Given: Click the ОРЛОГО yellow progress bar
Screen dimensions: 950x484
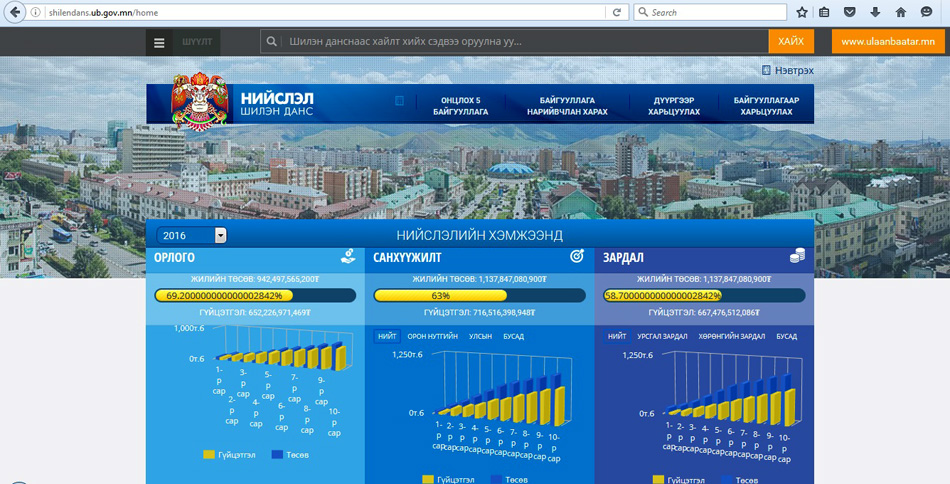Looking at the screenshot, I should 224,295.
